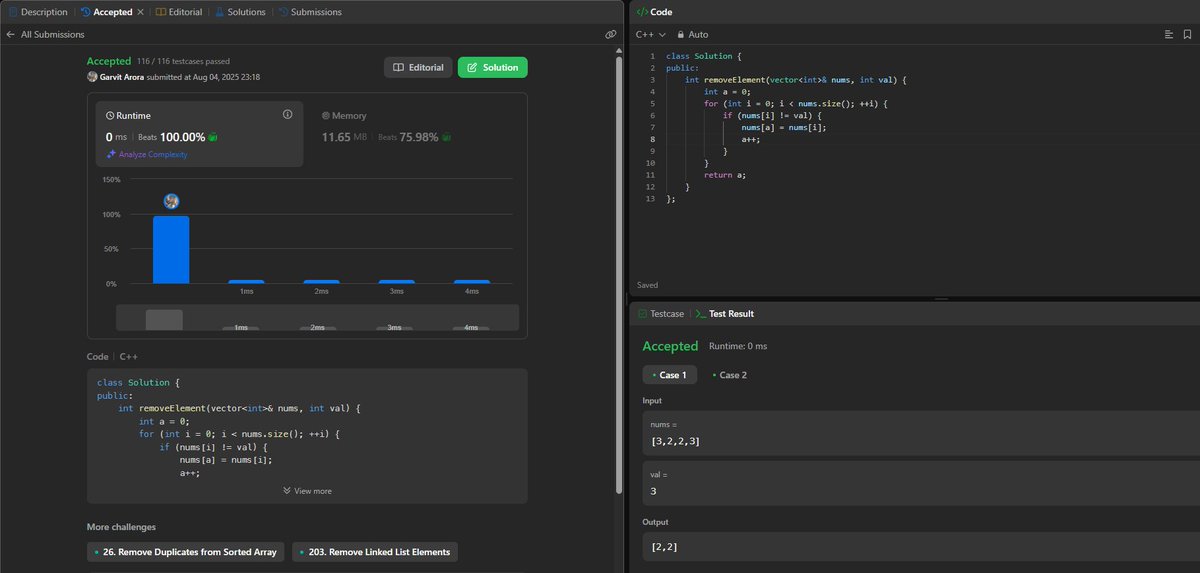Click the clock icon beside Runtime

(x=110, y=116)
